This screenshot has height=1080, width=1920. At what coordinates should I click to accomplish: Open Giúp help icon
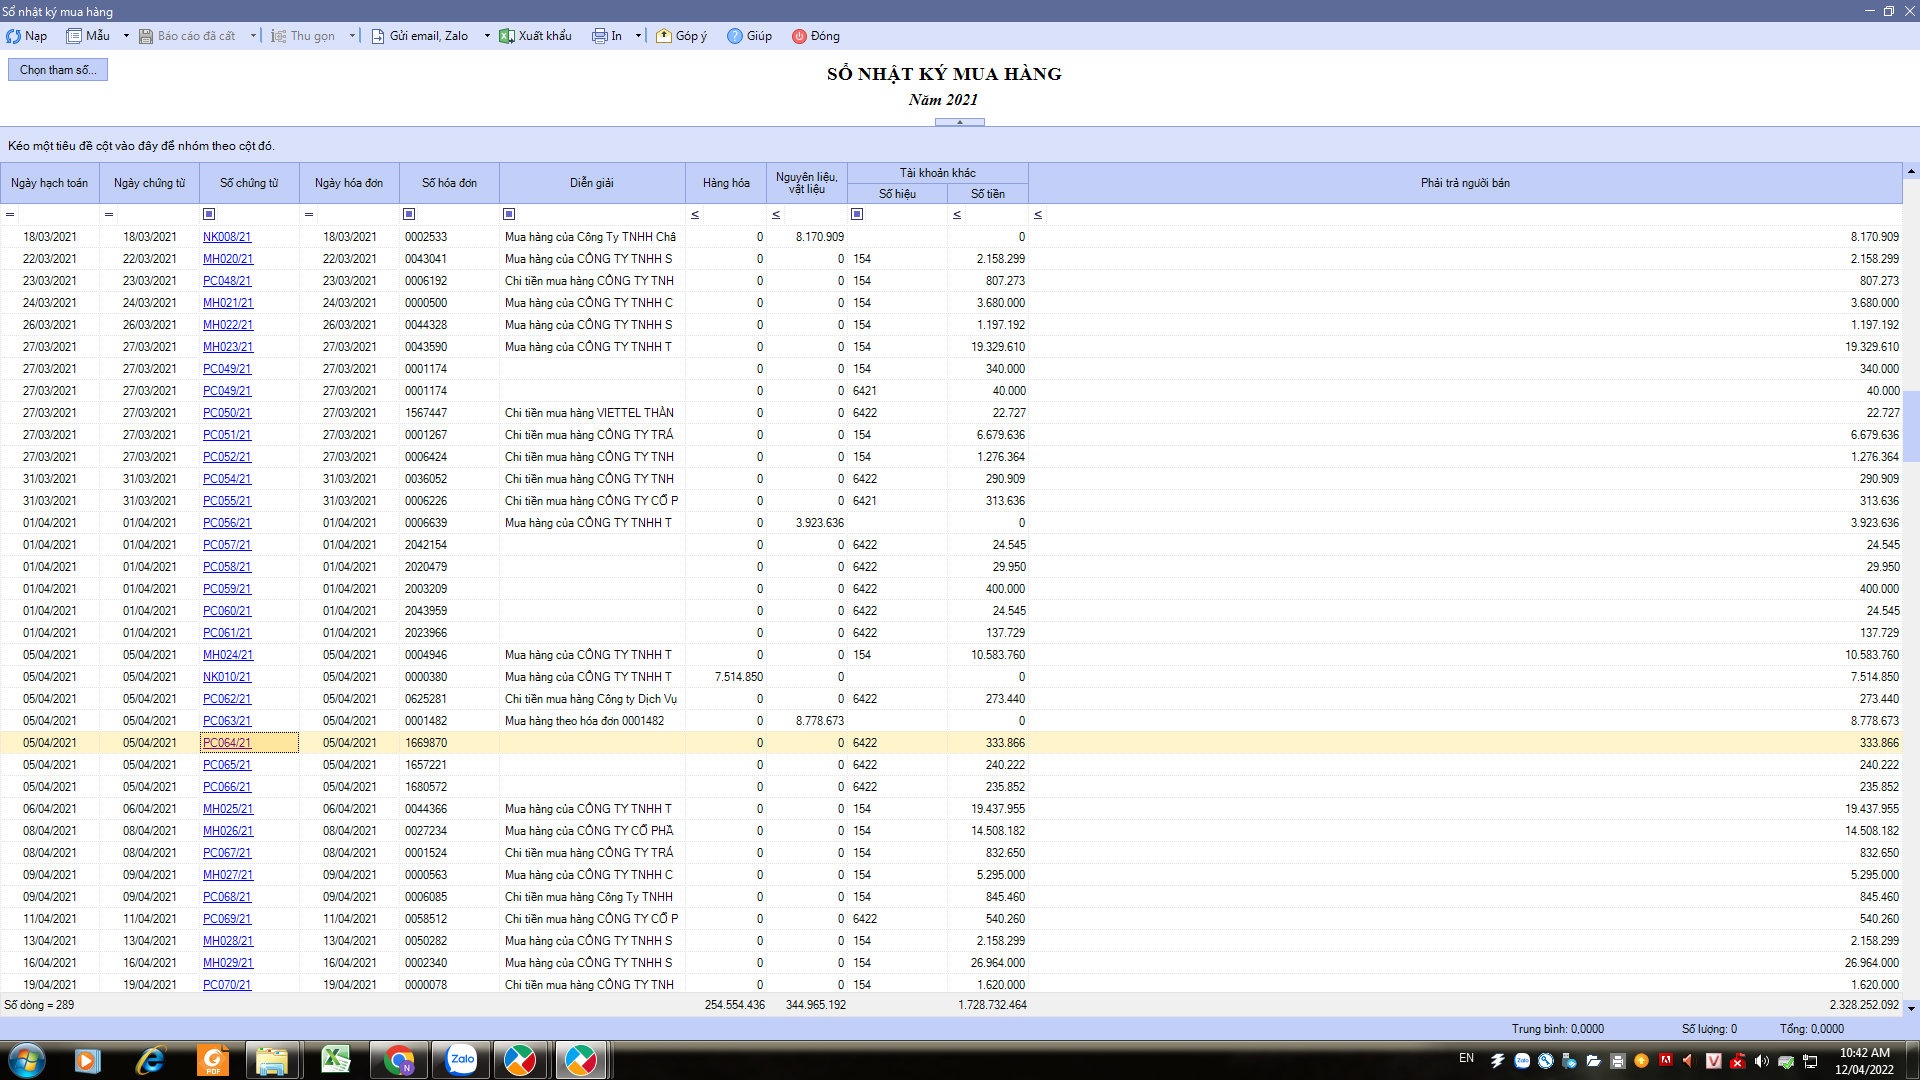pos(735,36)
